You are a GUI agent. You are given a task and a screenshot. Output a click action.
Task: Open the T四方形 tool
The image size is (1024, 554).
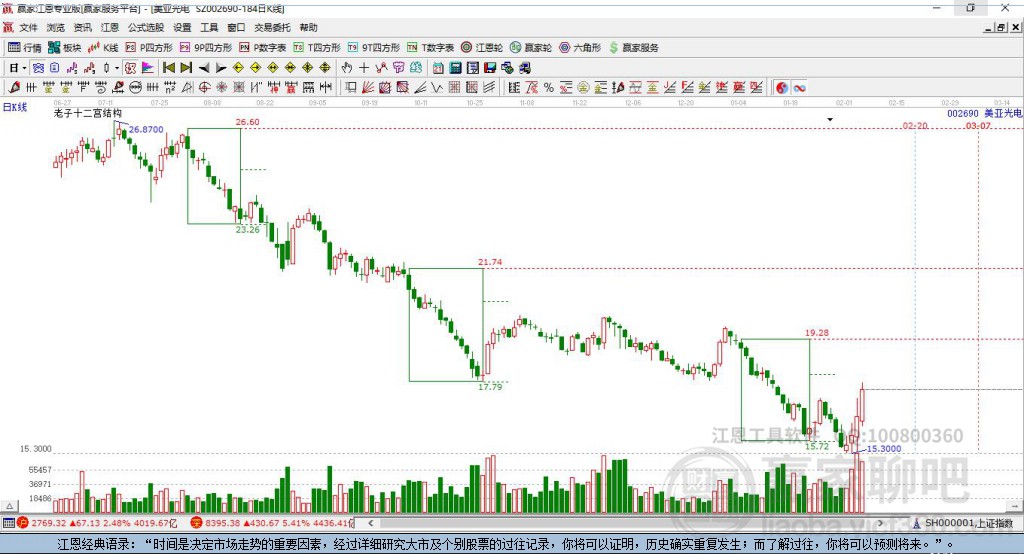[x=317, y=48]
